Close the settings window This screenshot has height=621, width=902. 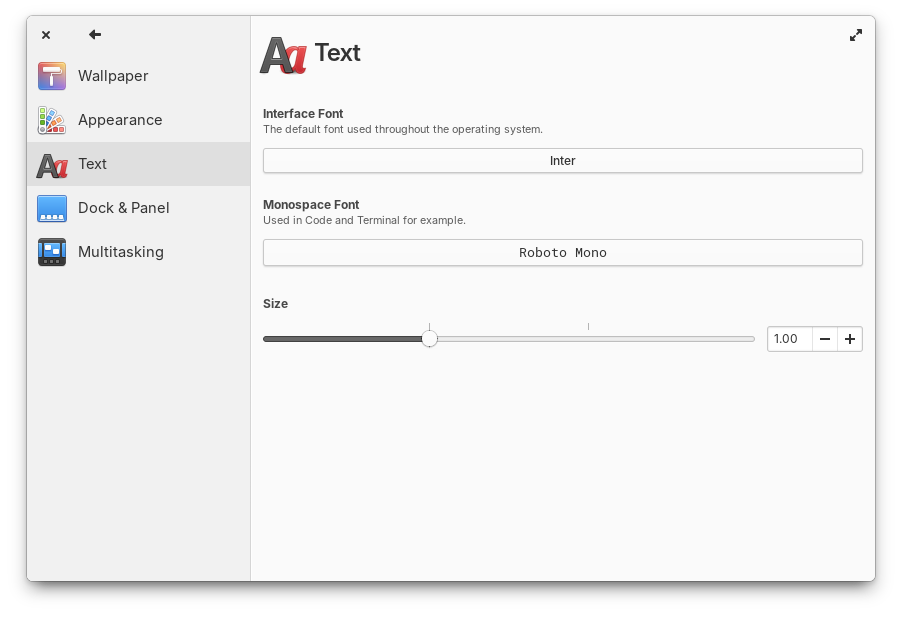tap(46, 35)
